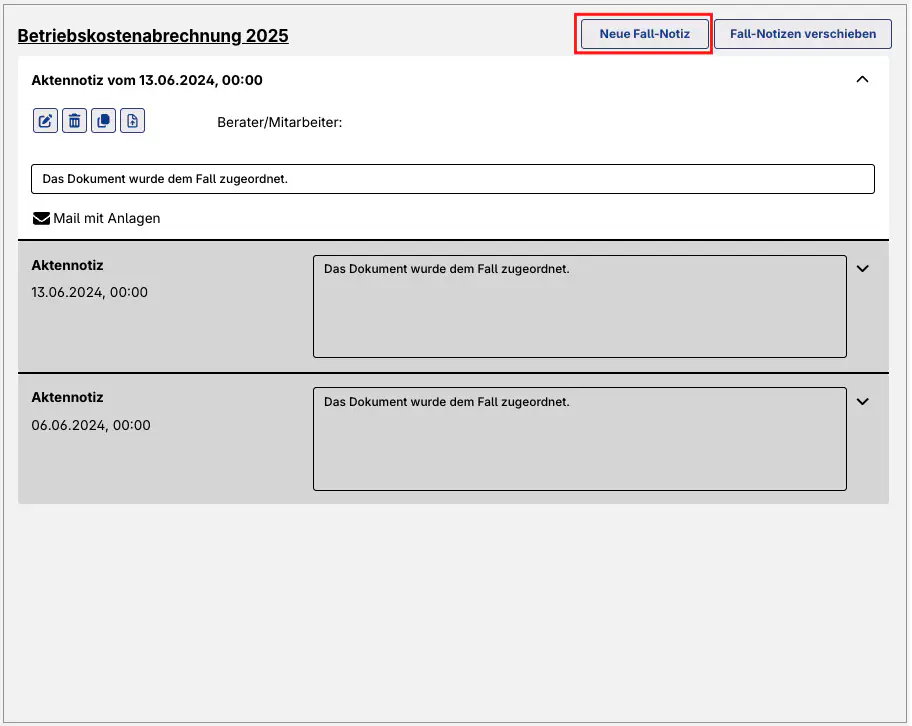
Task: Delete the note with the trash icon
Action: click(74, 121)
